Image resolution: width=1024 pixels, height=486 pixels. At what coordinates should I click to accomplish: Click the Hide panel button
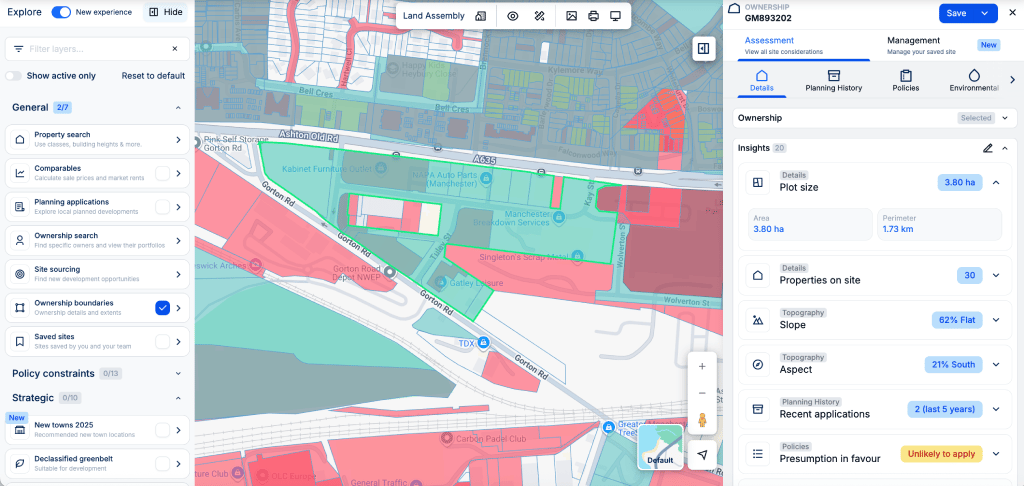165,12
